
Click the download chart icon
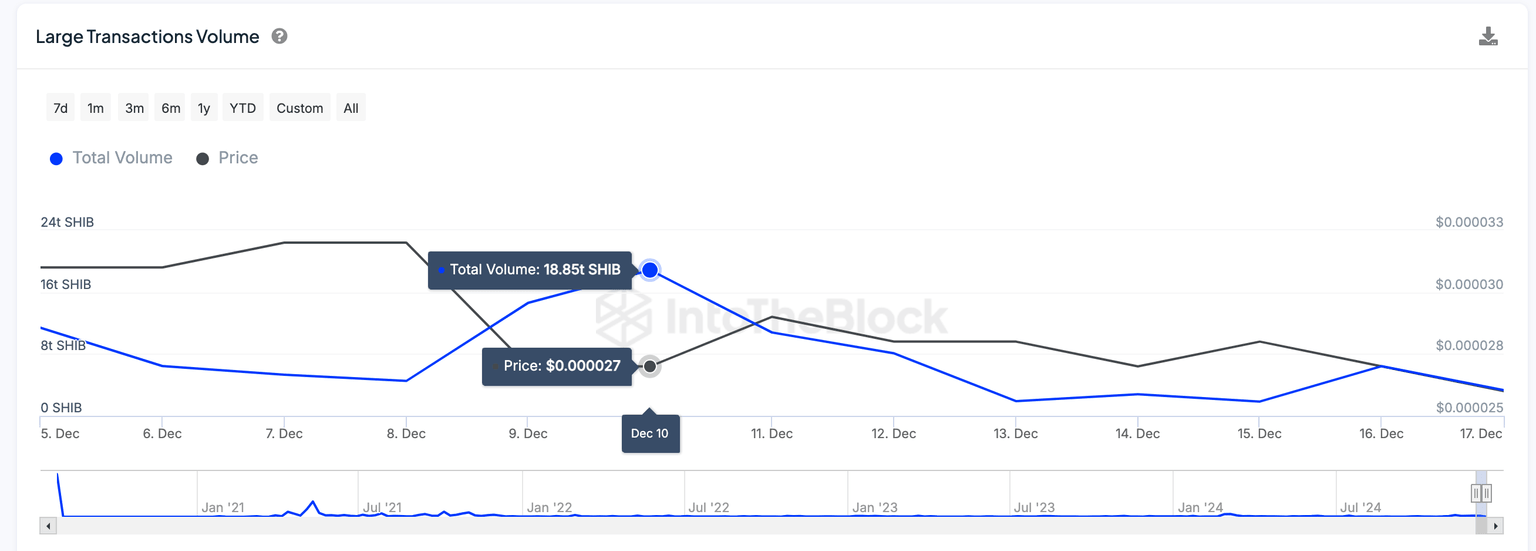click(x=1488, y=37)
